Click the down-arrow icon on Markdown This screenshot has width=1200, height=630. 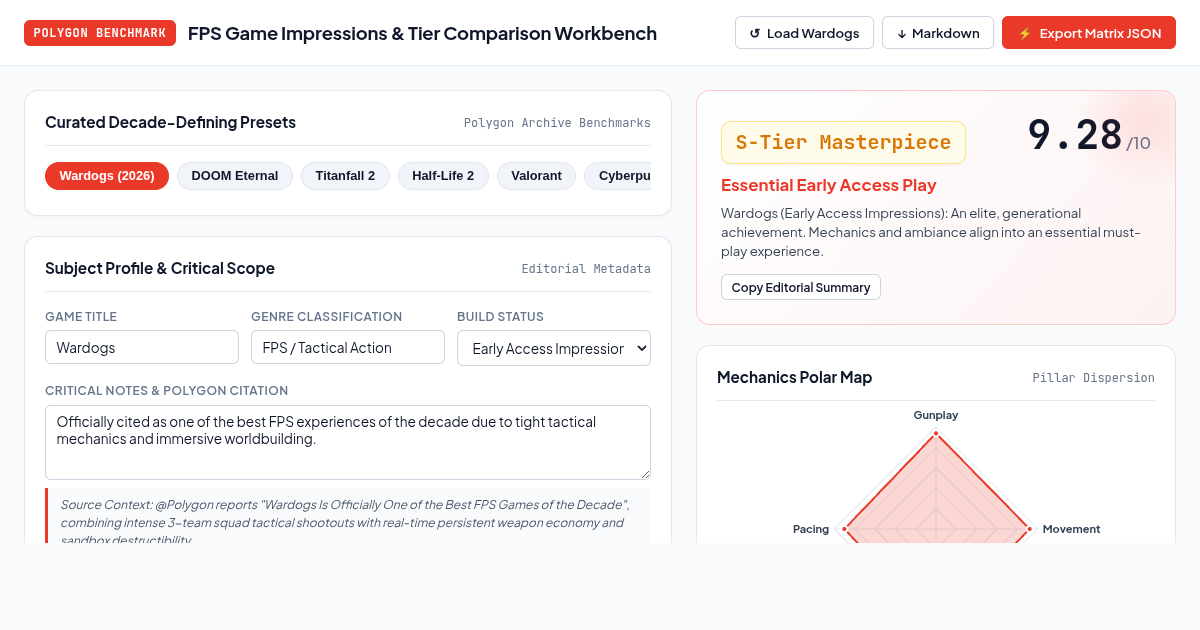[902, 33]
